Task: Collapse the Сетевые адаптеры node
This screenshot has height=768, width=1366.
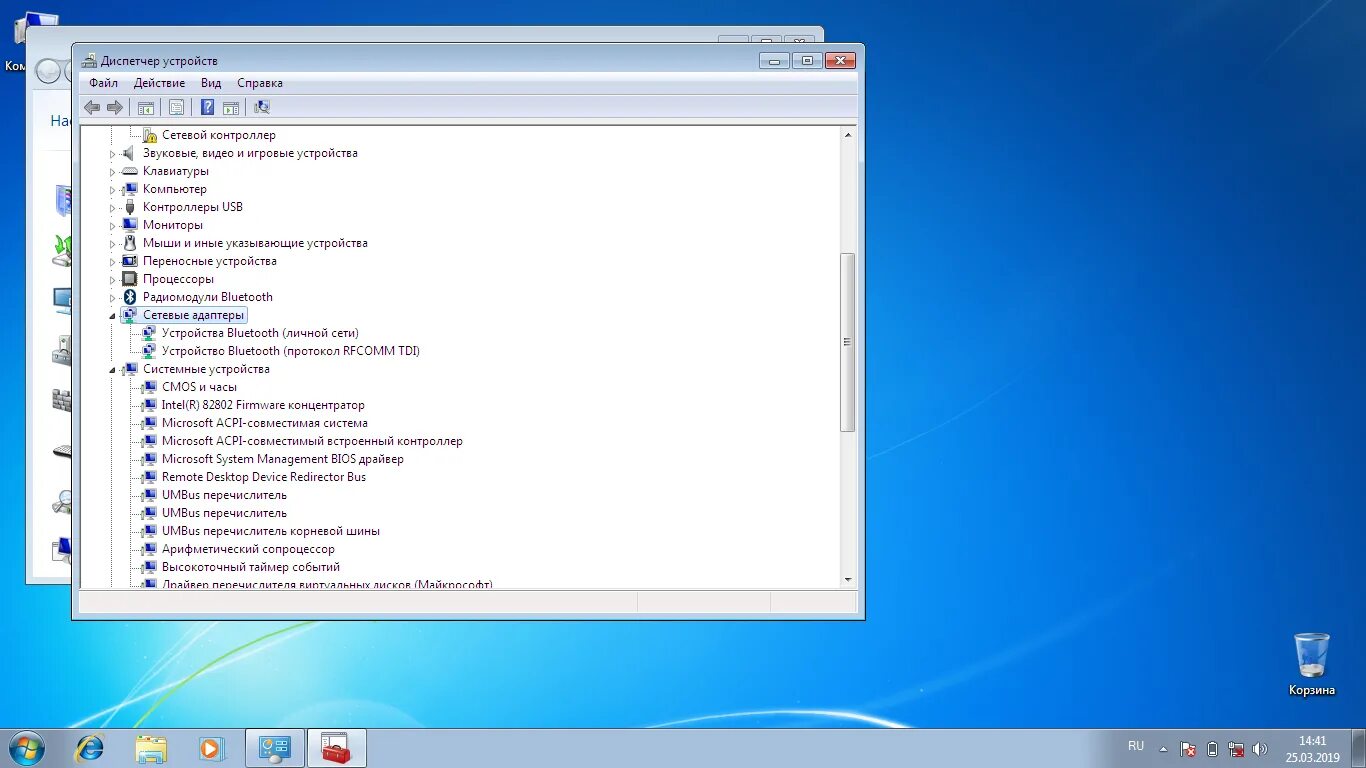Action: click(x=113, y=316)
